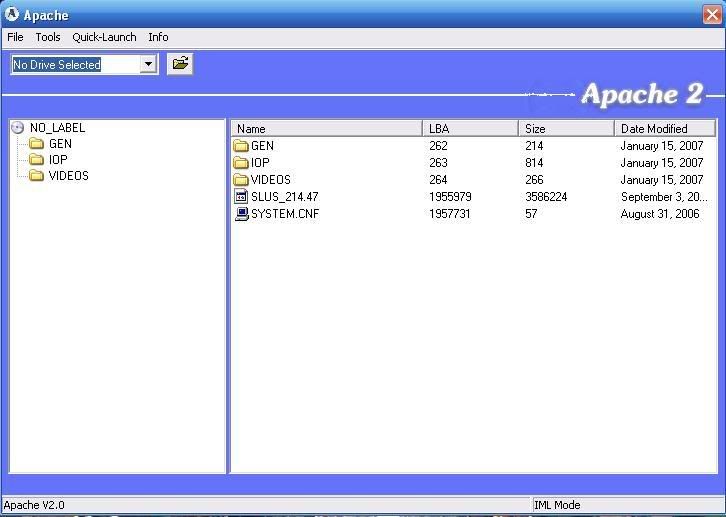Click size value 266
The width and height of the screenshot is (726, 517).
click(534, 180)
